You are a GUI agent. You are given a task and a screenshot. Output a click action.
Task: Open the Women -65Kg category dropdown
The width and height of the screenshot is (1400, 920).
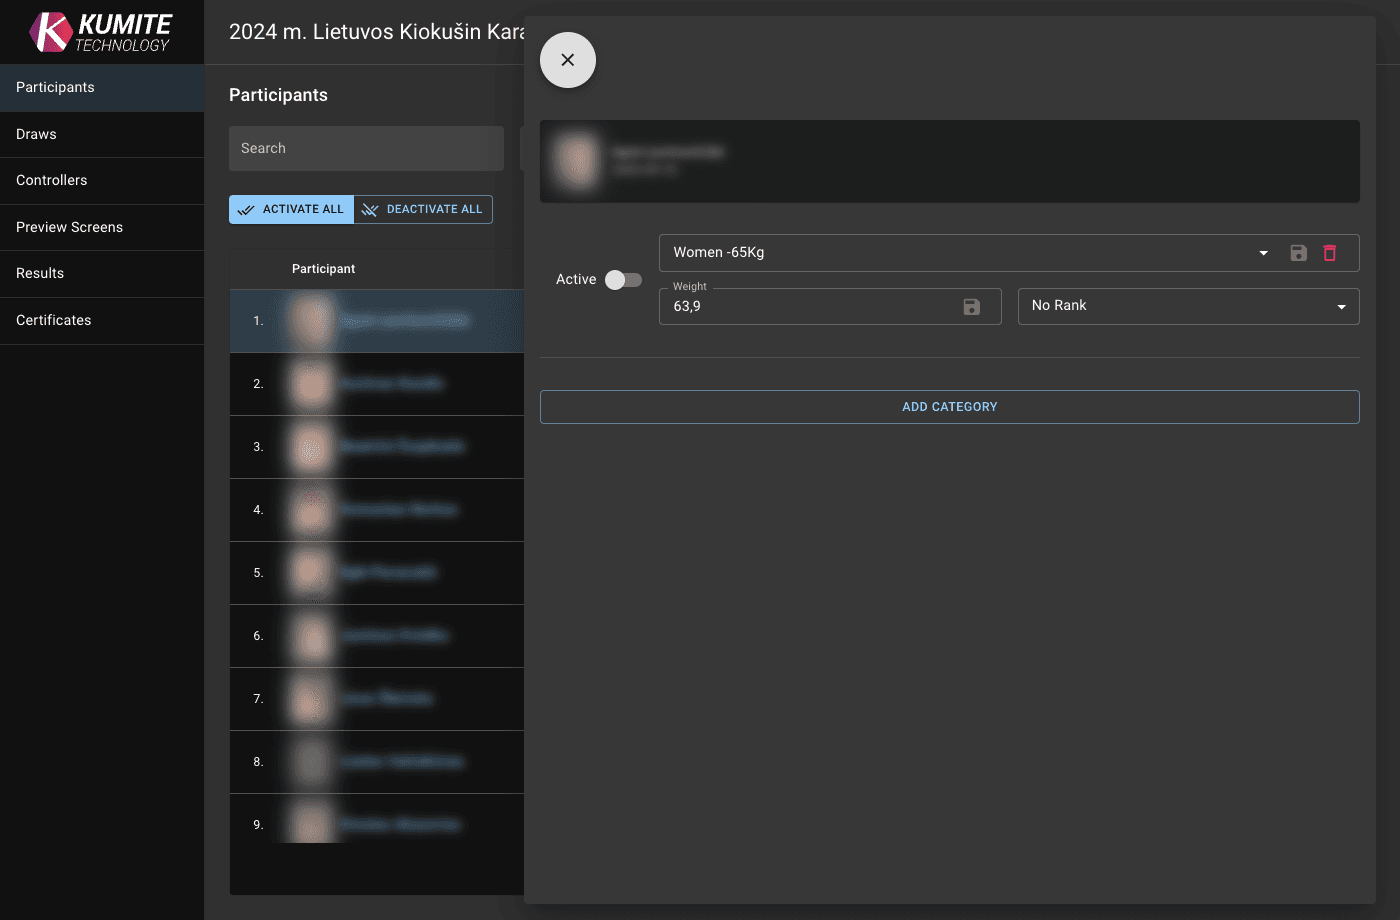coord(960,253)
